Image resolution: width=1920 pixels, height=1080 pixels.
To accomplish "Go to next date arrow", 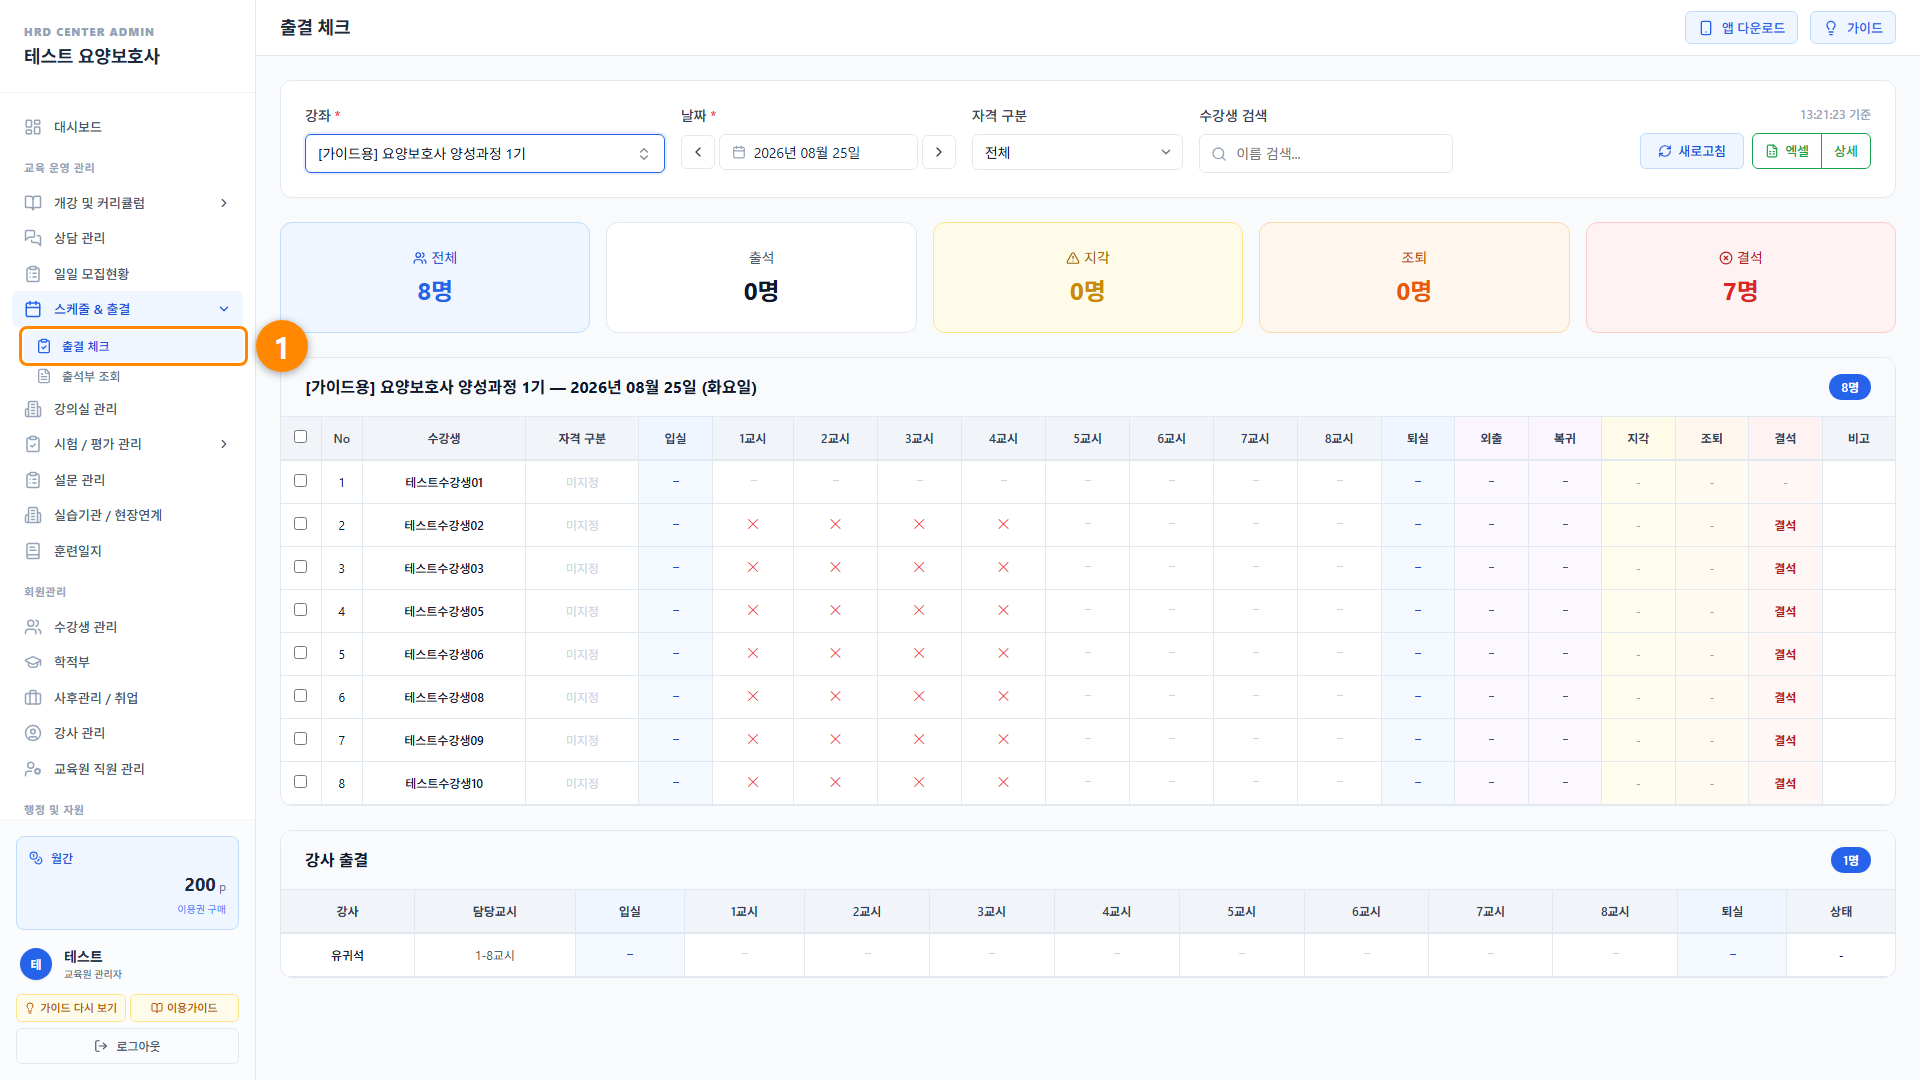I will click(x=938, y=152).
